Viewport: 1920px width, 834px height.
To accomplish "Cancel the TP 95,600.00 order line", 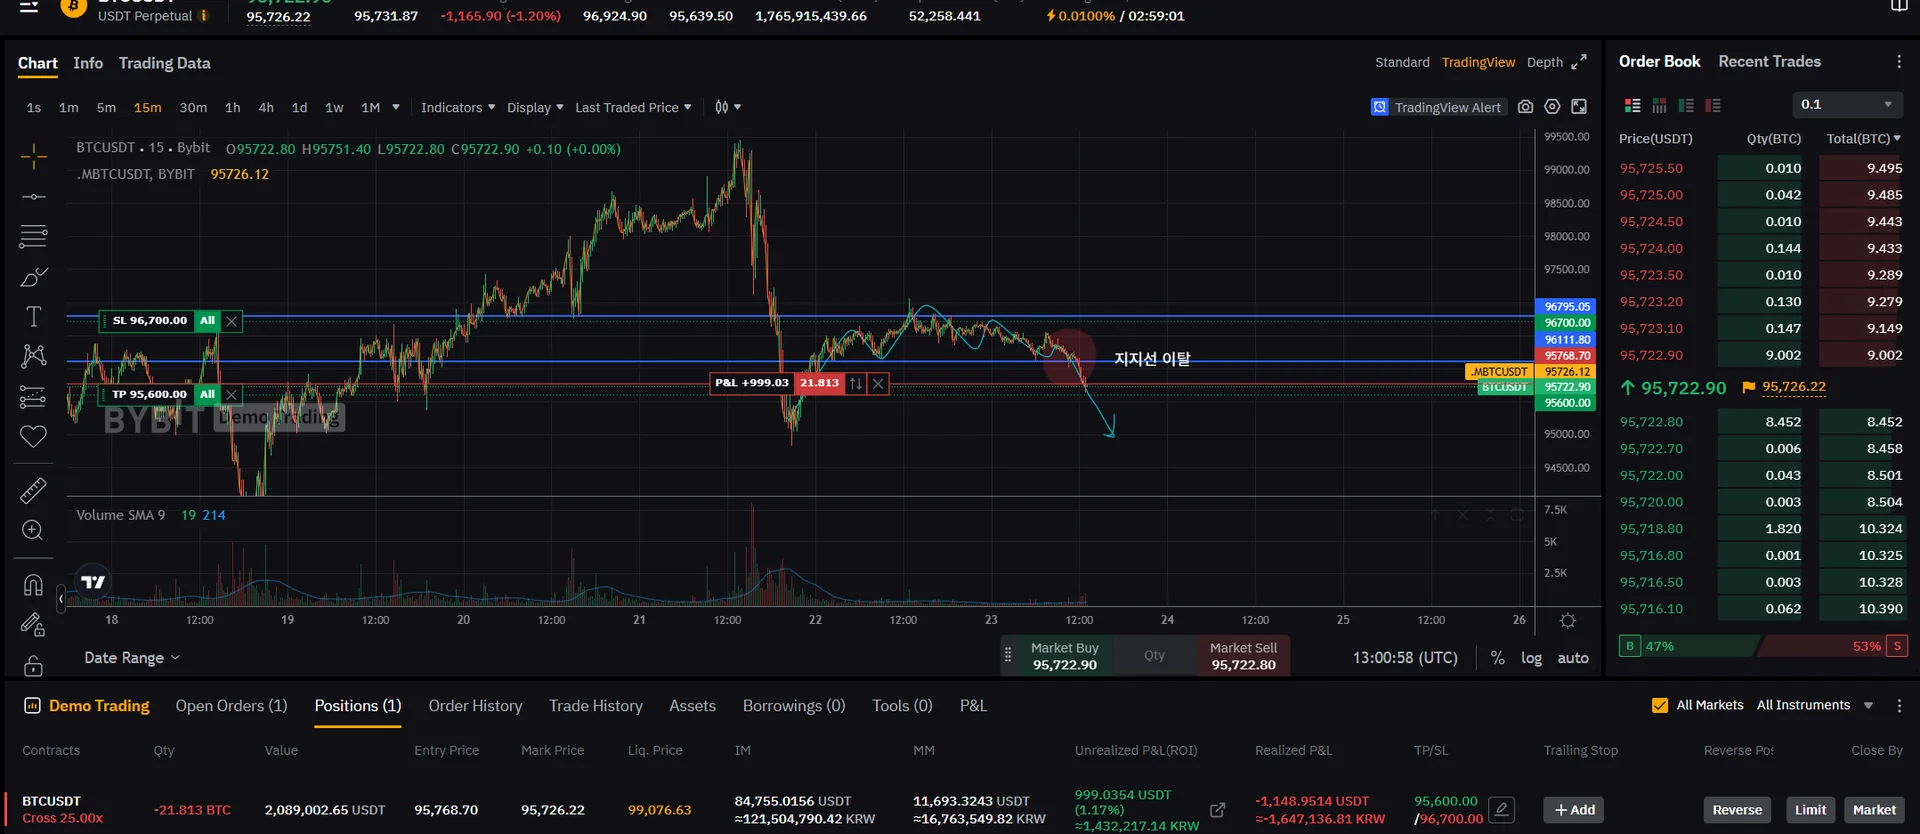I will [231, 395].
